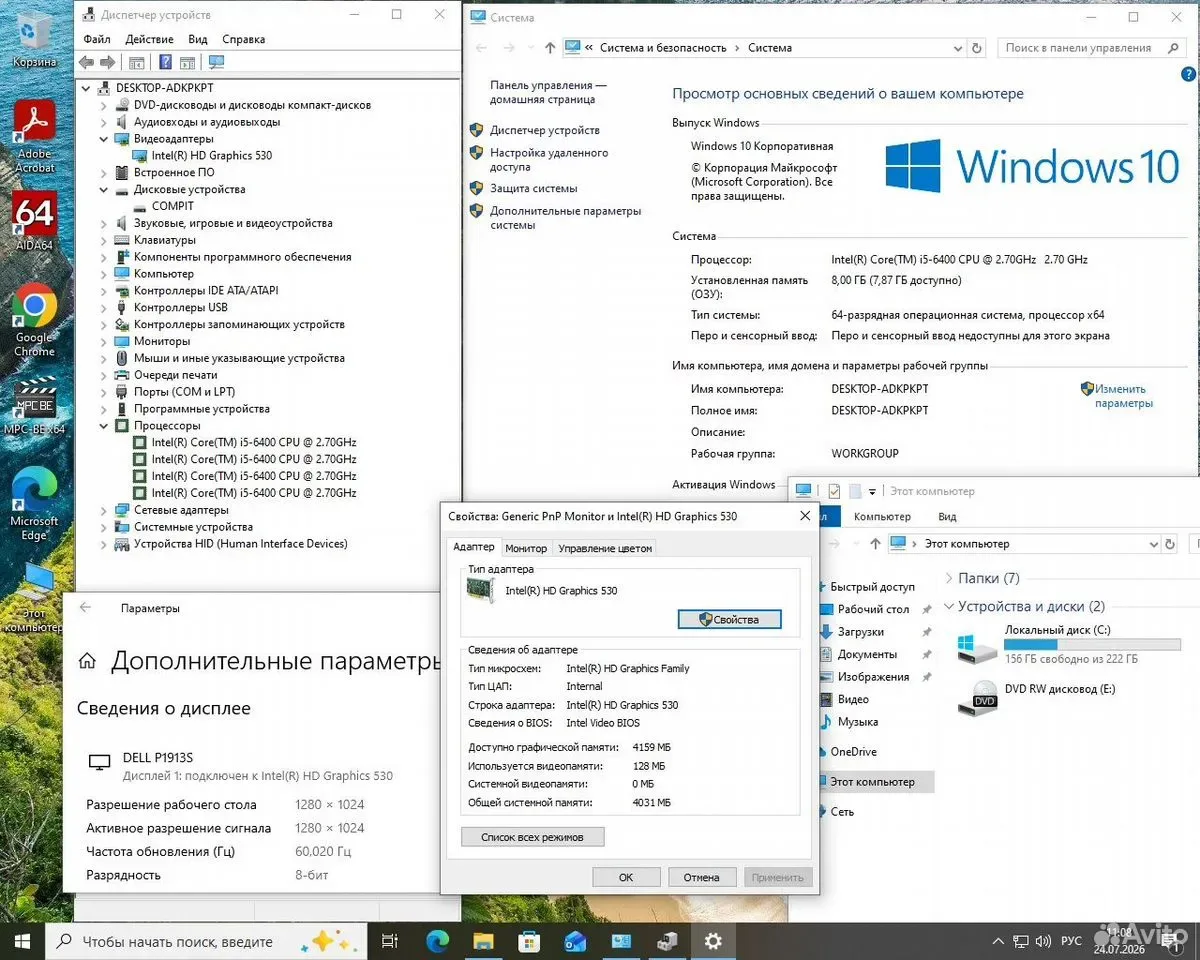Click the Back arrow in Device Manager toolbar
This screenshot has width=1200, height=960.
tap(87, 62)
